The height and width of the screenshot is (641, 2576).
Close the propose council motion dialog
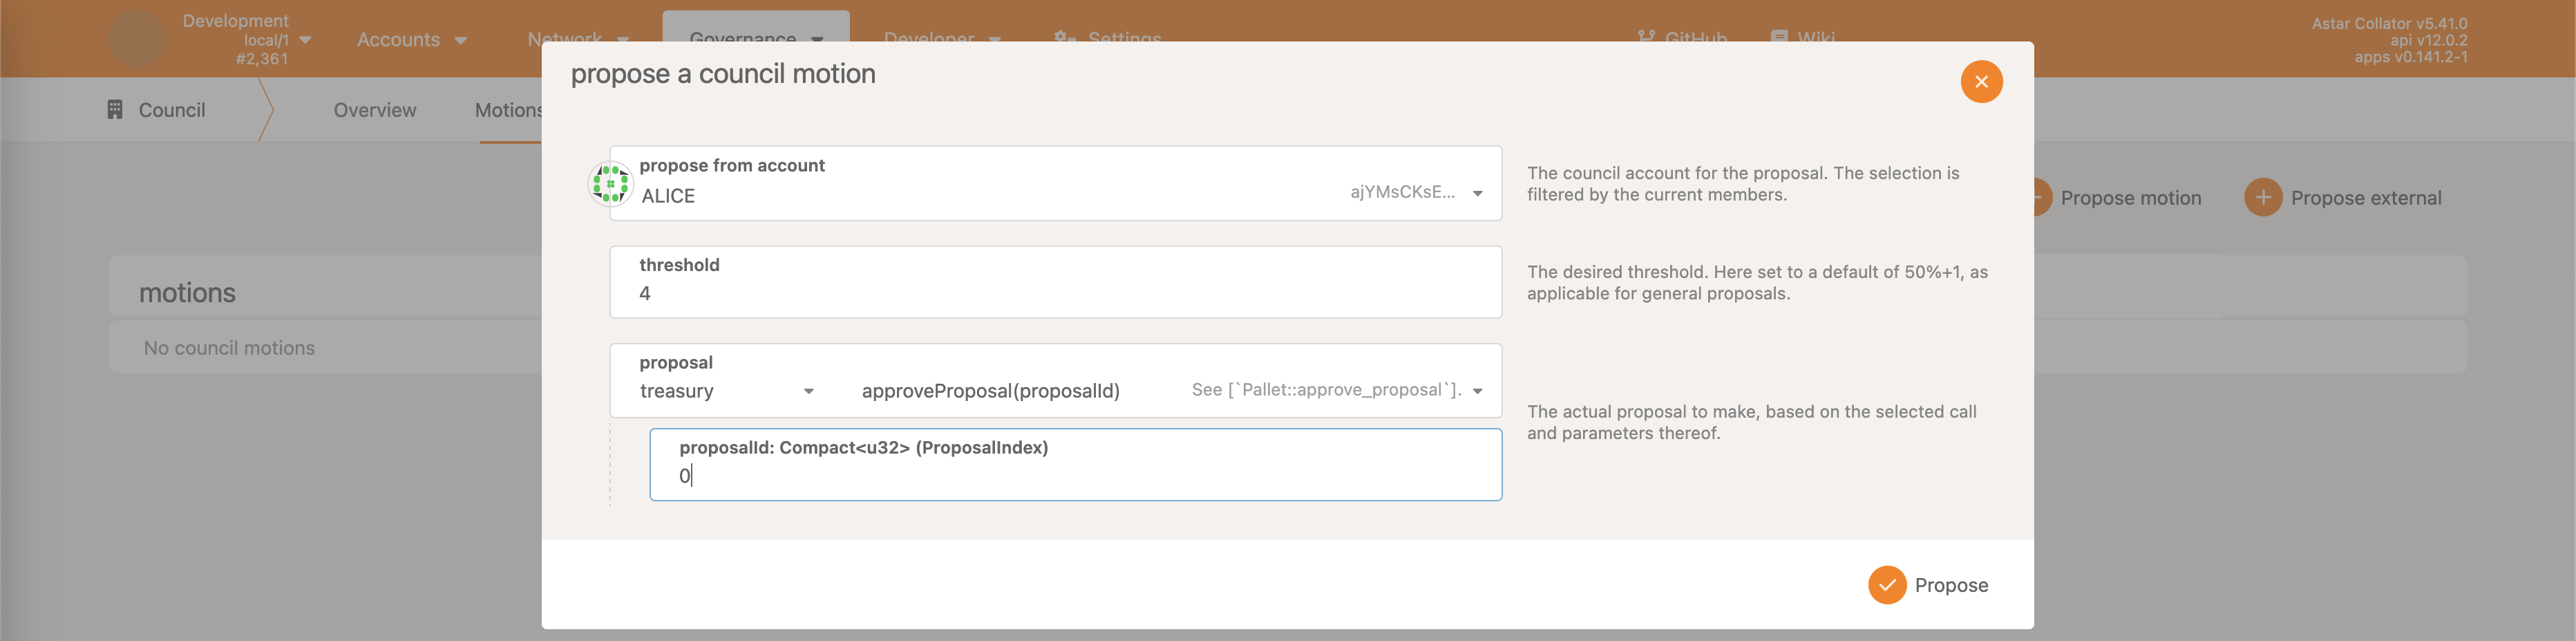coord(1980,82)
